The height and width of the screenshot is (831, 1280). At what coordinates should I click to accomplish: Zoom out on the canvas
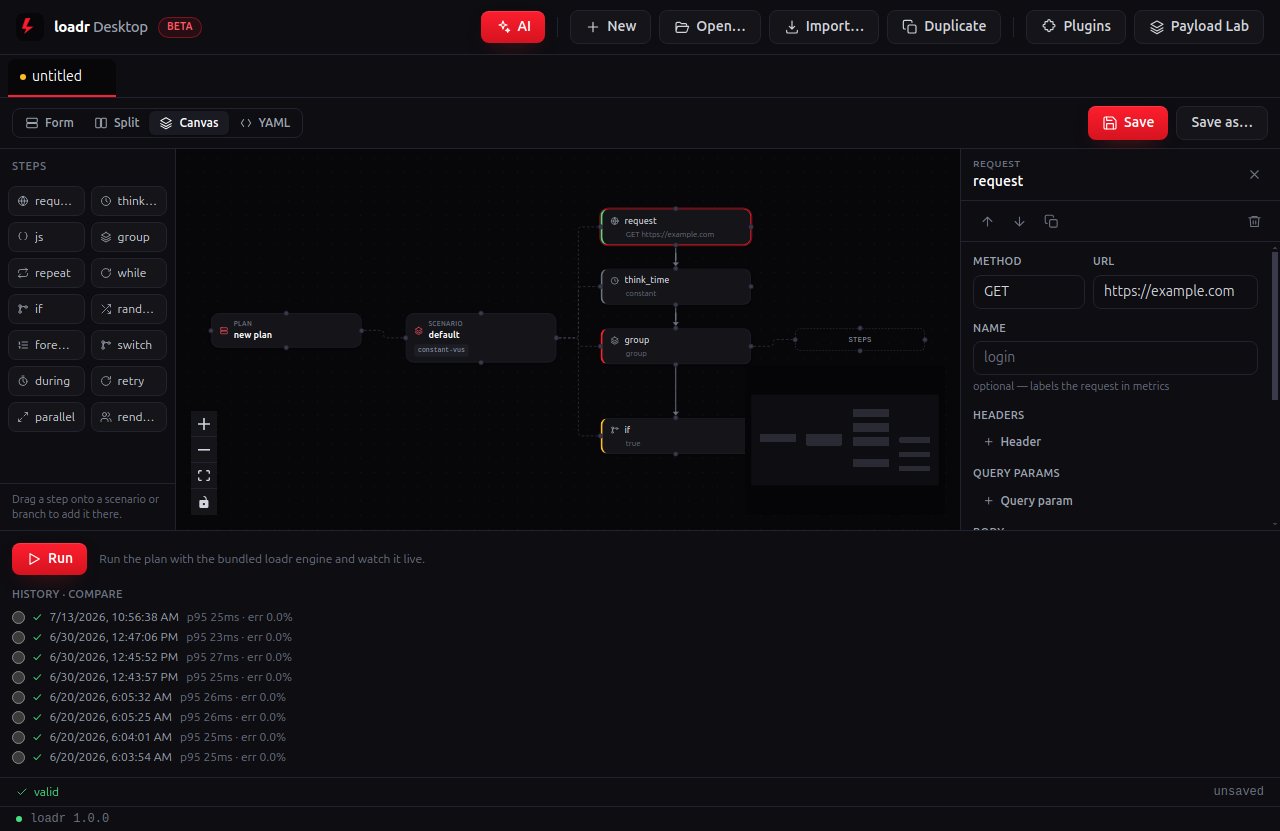[x=204, y=450]
